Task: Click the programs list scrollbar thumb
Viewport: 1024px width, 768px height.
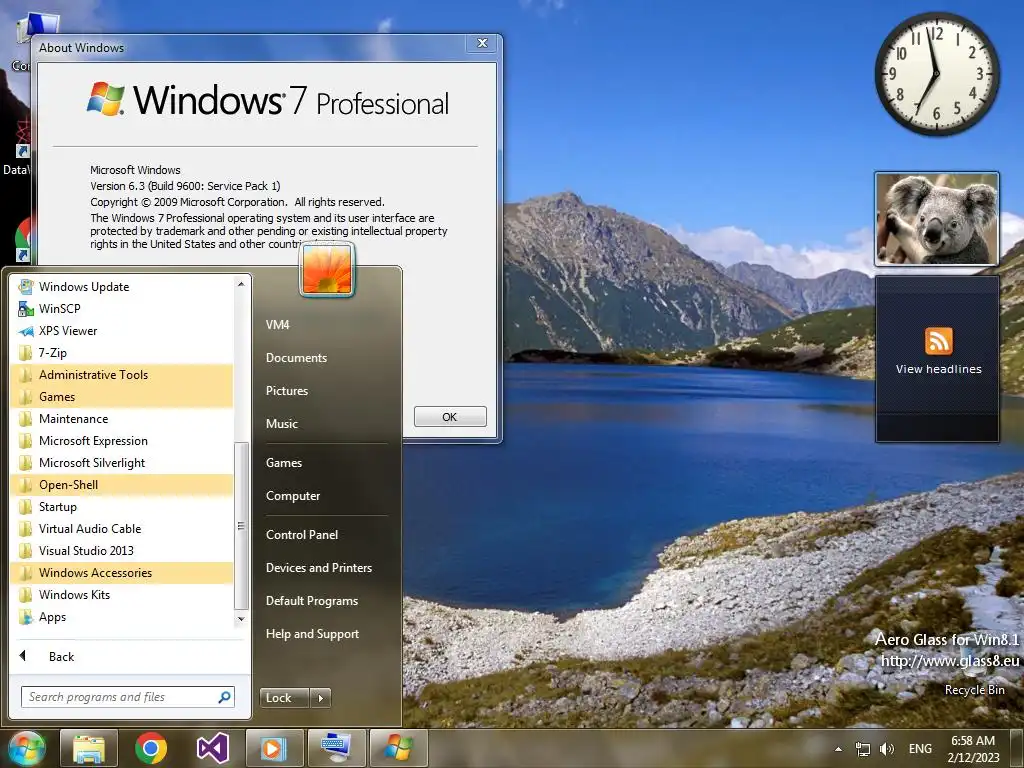Action: pos(241,526)
